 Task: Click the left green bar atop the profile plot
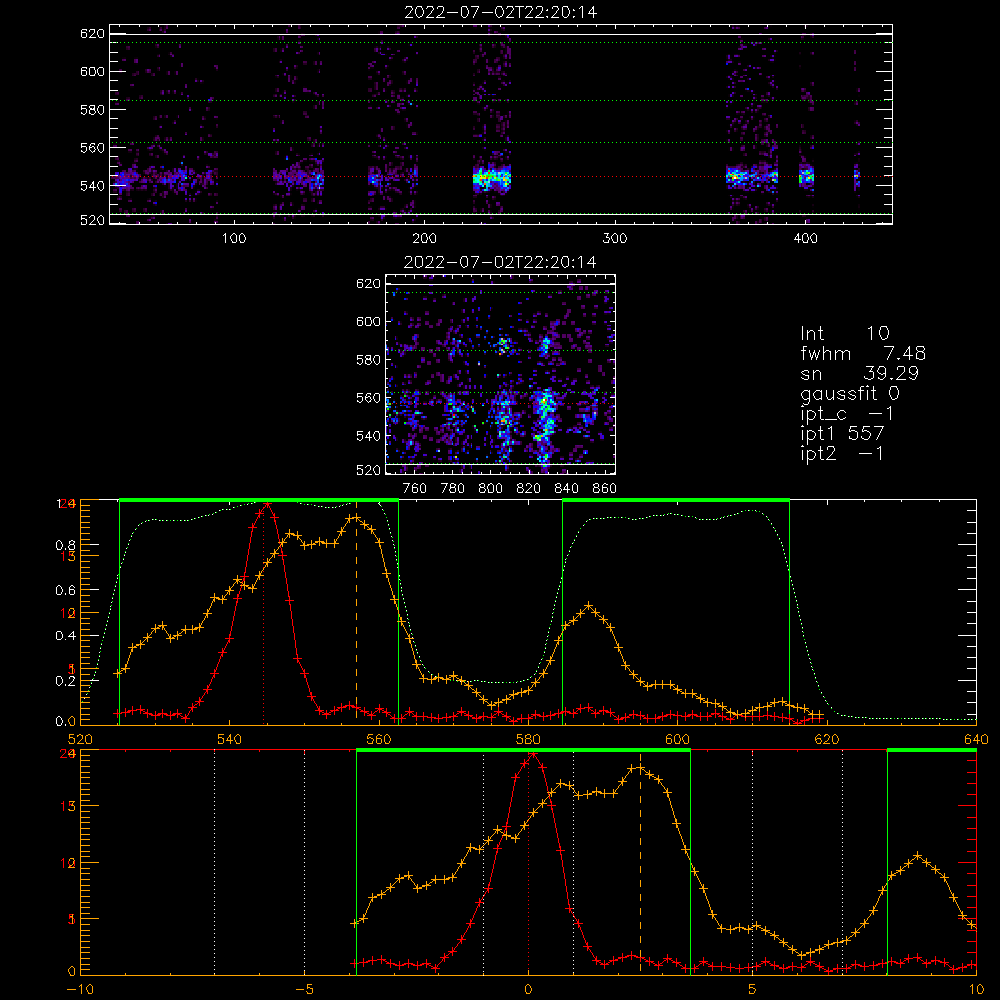click(259, 500)
